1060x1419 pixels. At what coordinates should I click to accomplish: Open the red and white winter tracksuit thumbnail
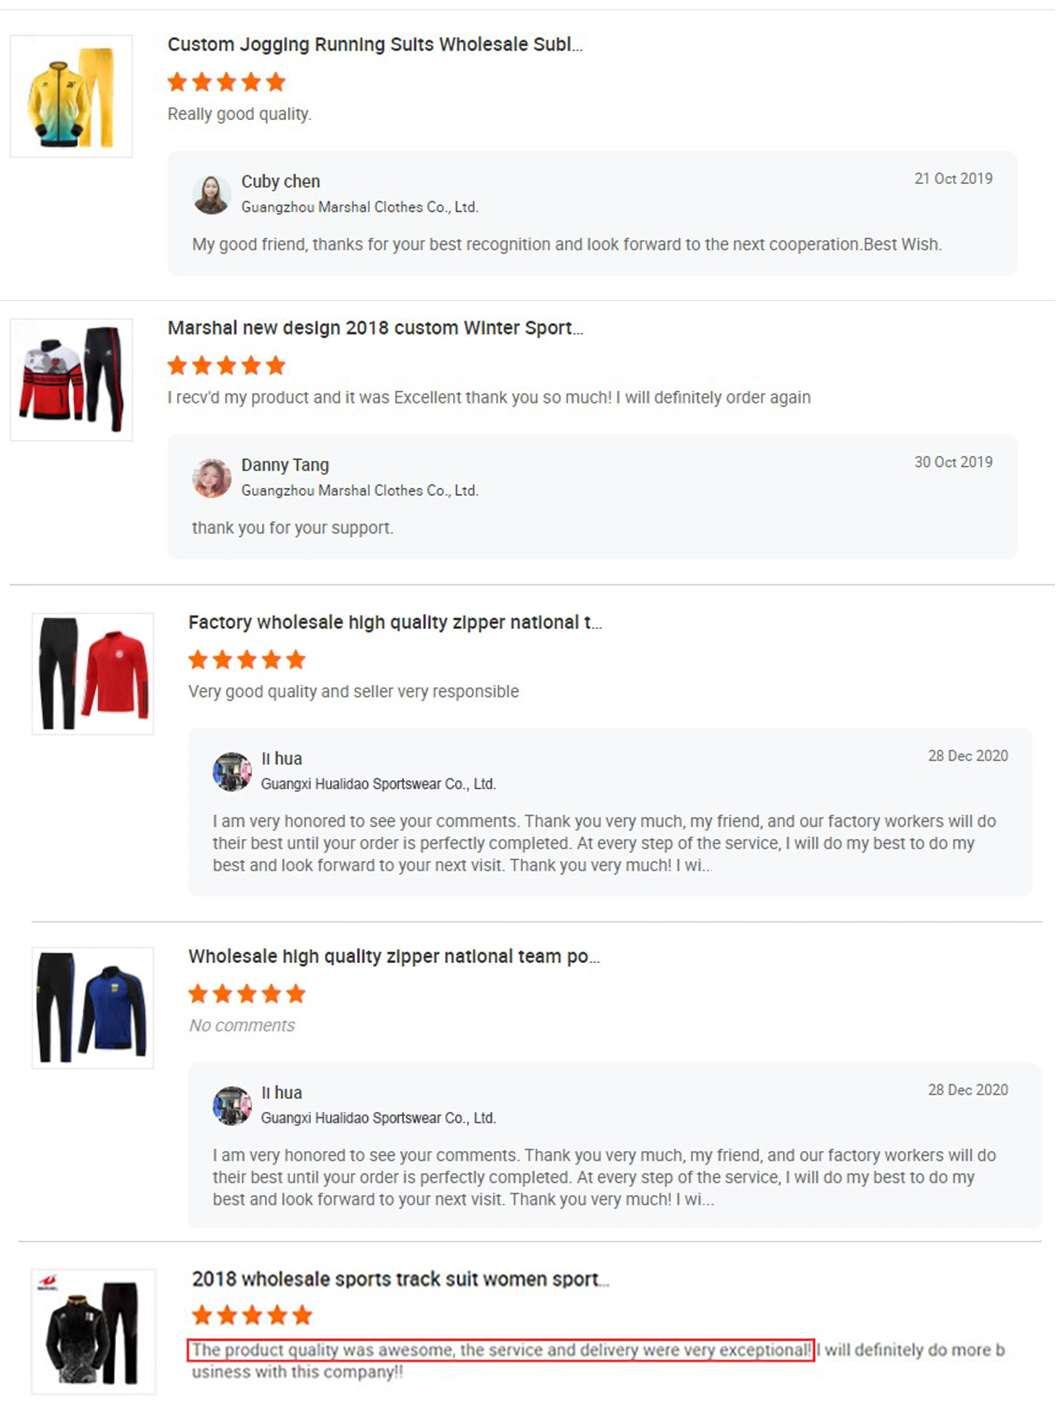pos(71,380)
